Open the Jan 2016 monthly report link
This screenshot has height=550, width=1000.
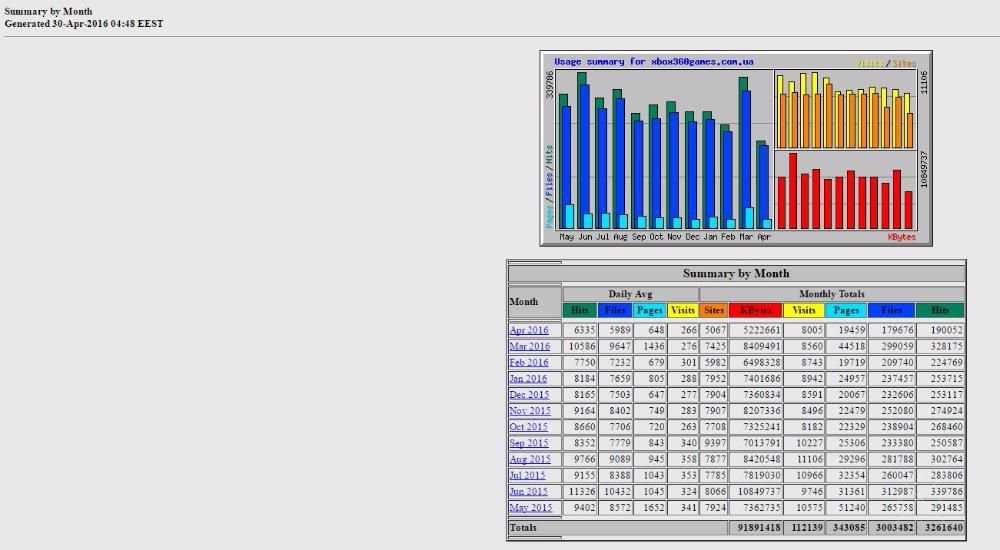(528, 378)
